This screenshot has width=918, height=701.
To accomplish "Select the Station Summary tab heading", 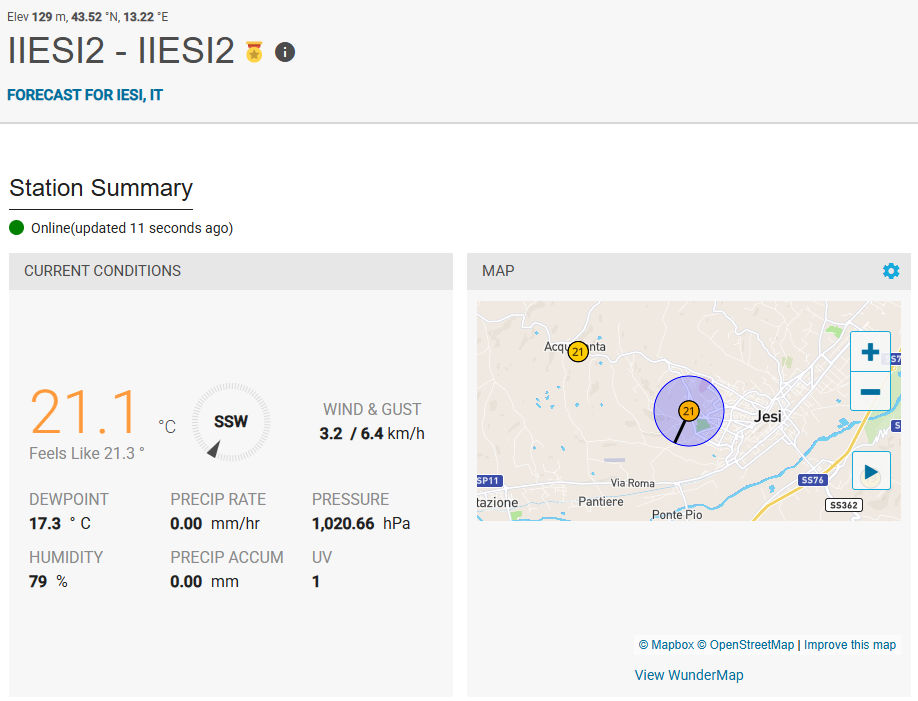I will tap(101, 189).
